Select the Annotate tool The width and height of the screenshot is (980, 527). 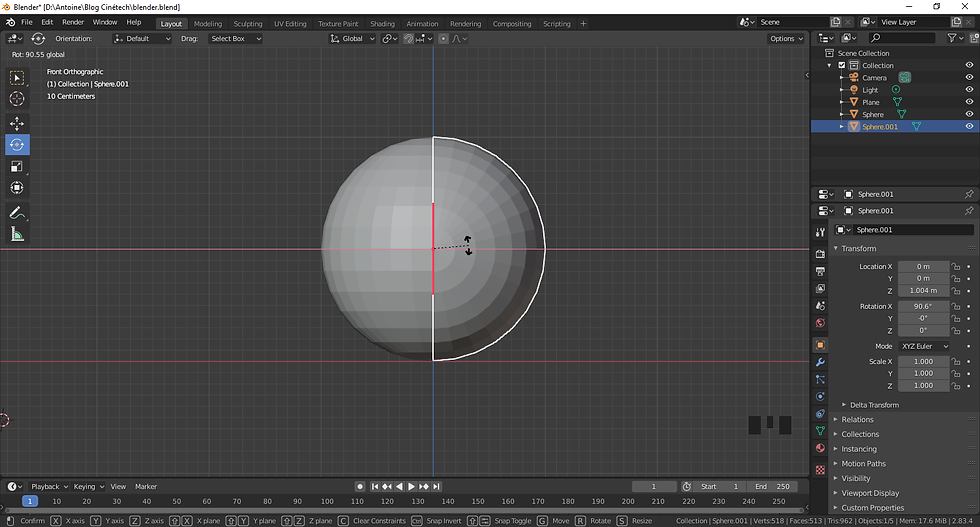coord(17,213)
